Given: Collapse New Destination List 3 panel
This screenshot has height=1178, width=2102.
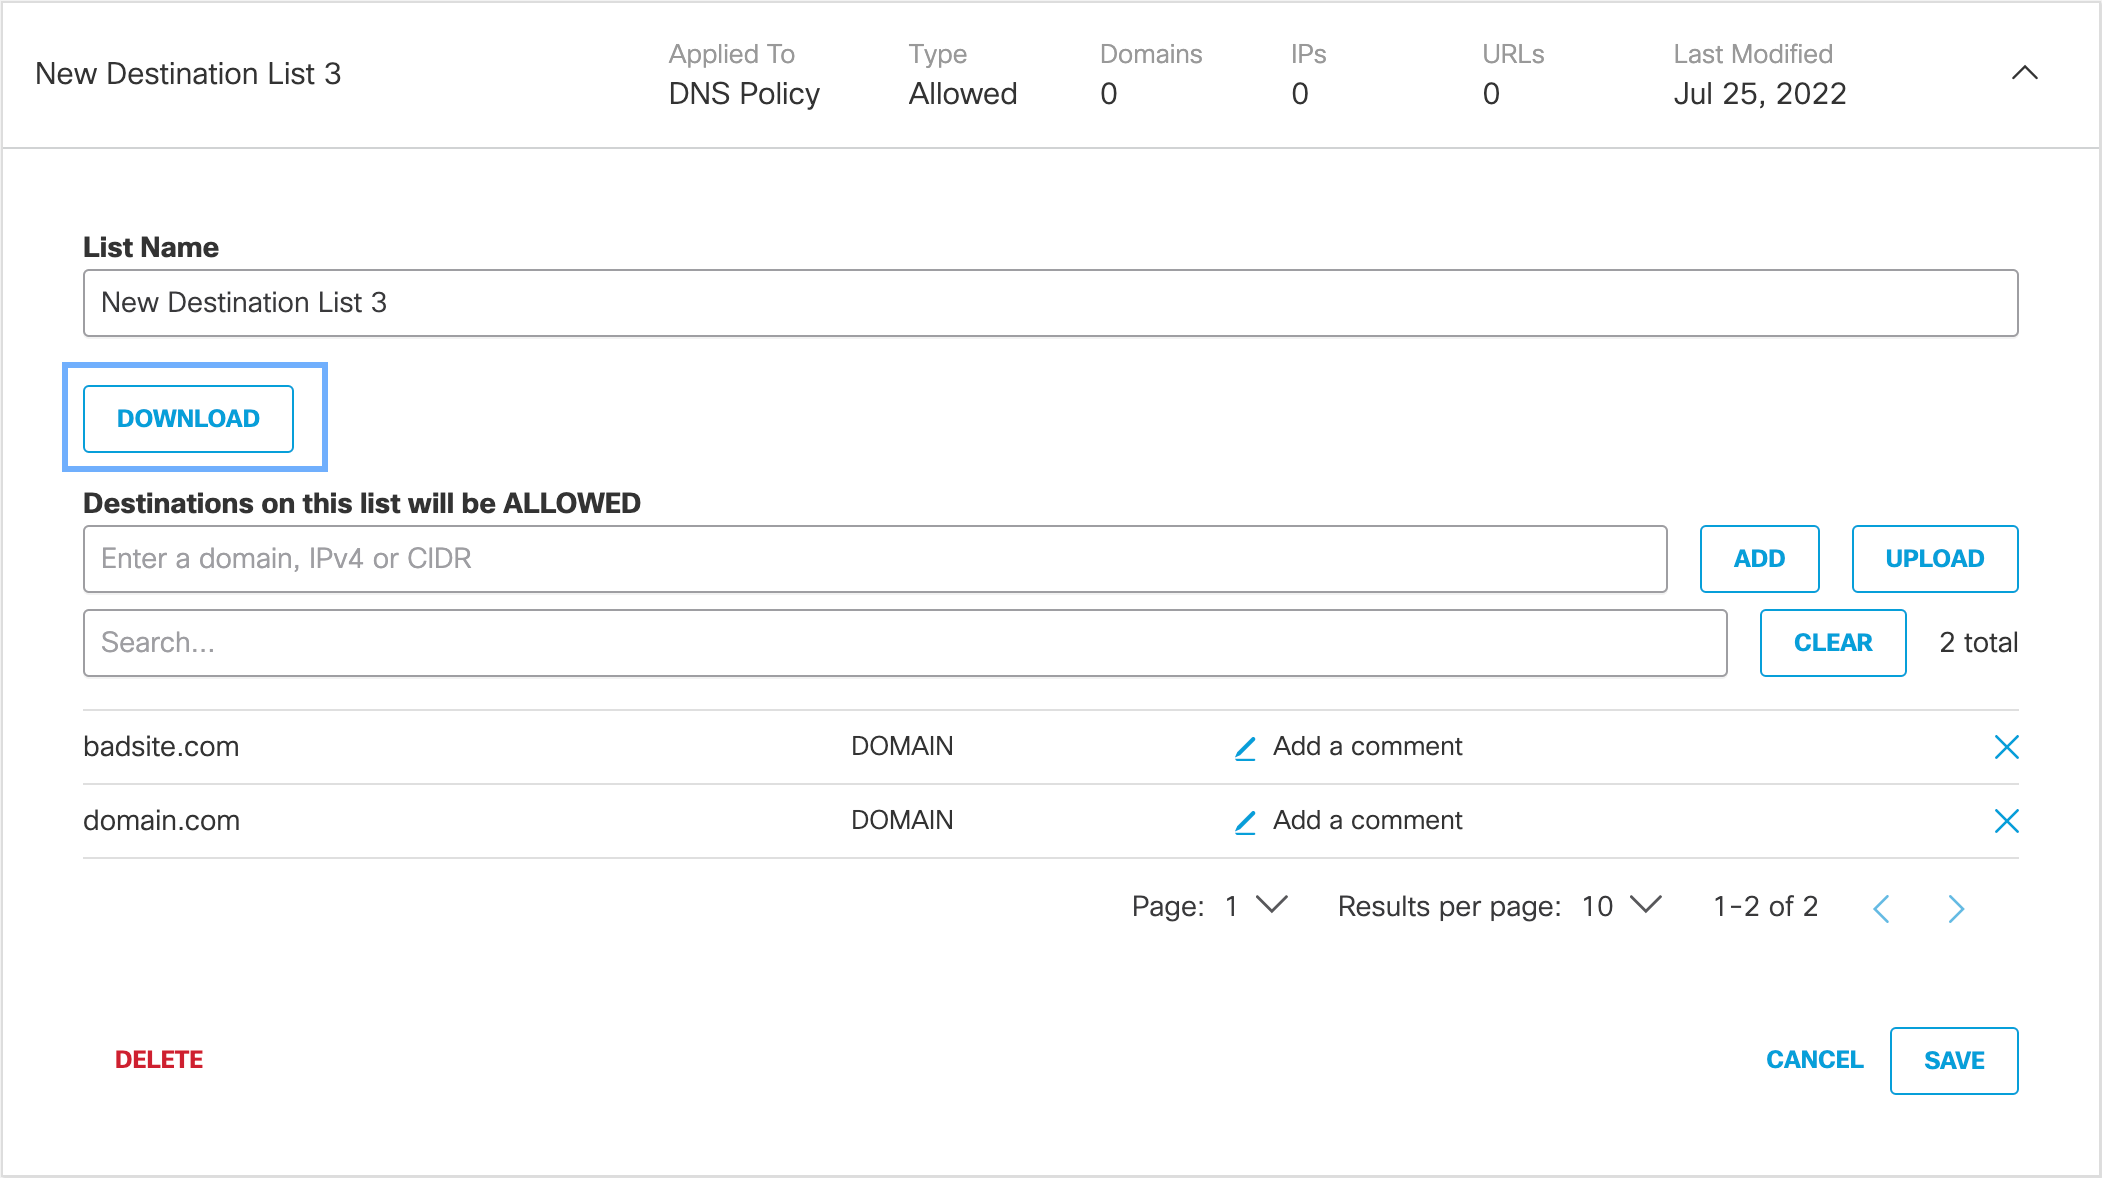Looking at the screenshot, I should tap(2024, 73).
